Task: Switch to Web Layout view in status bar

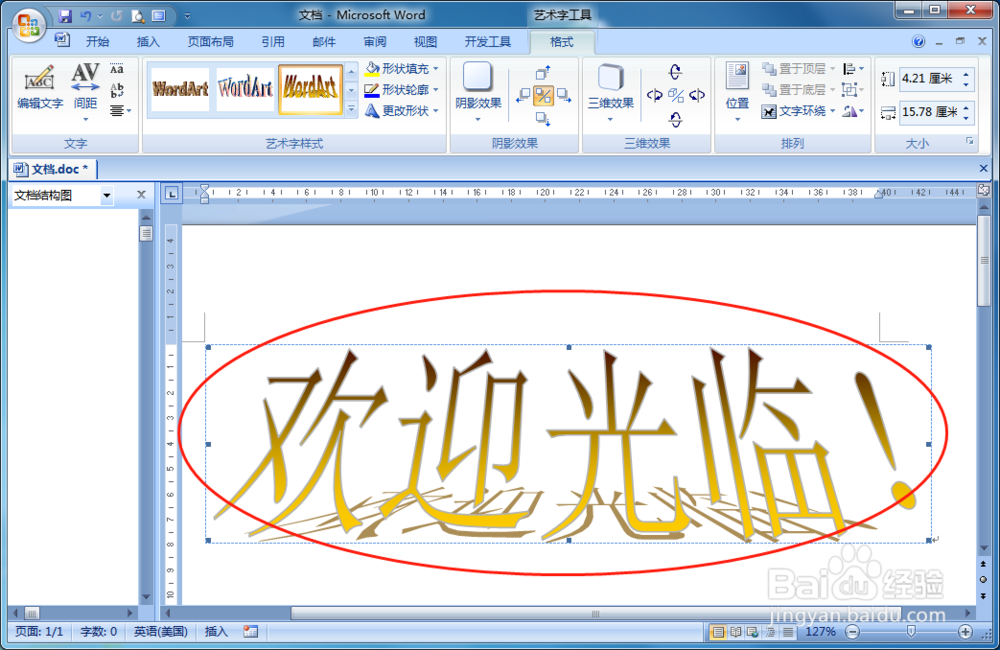Action: point(751,632)
